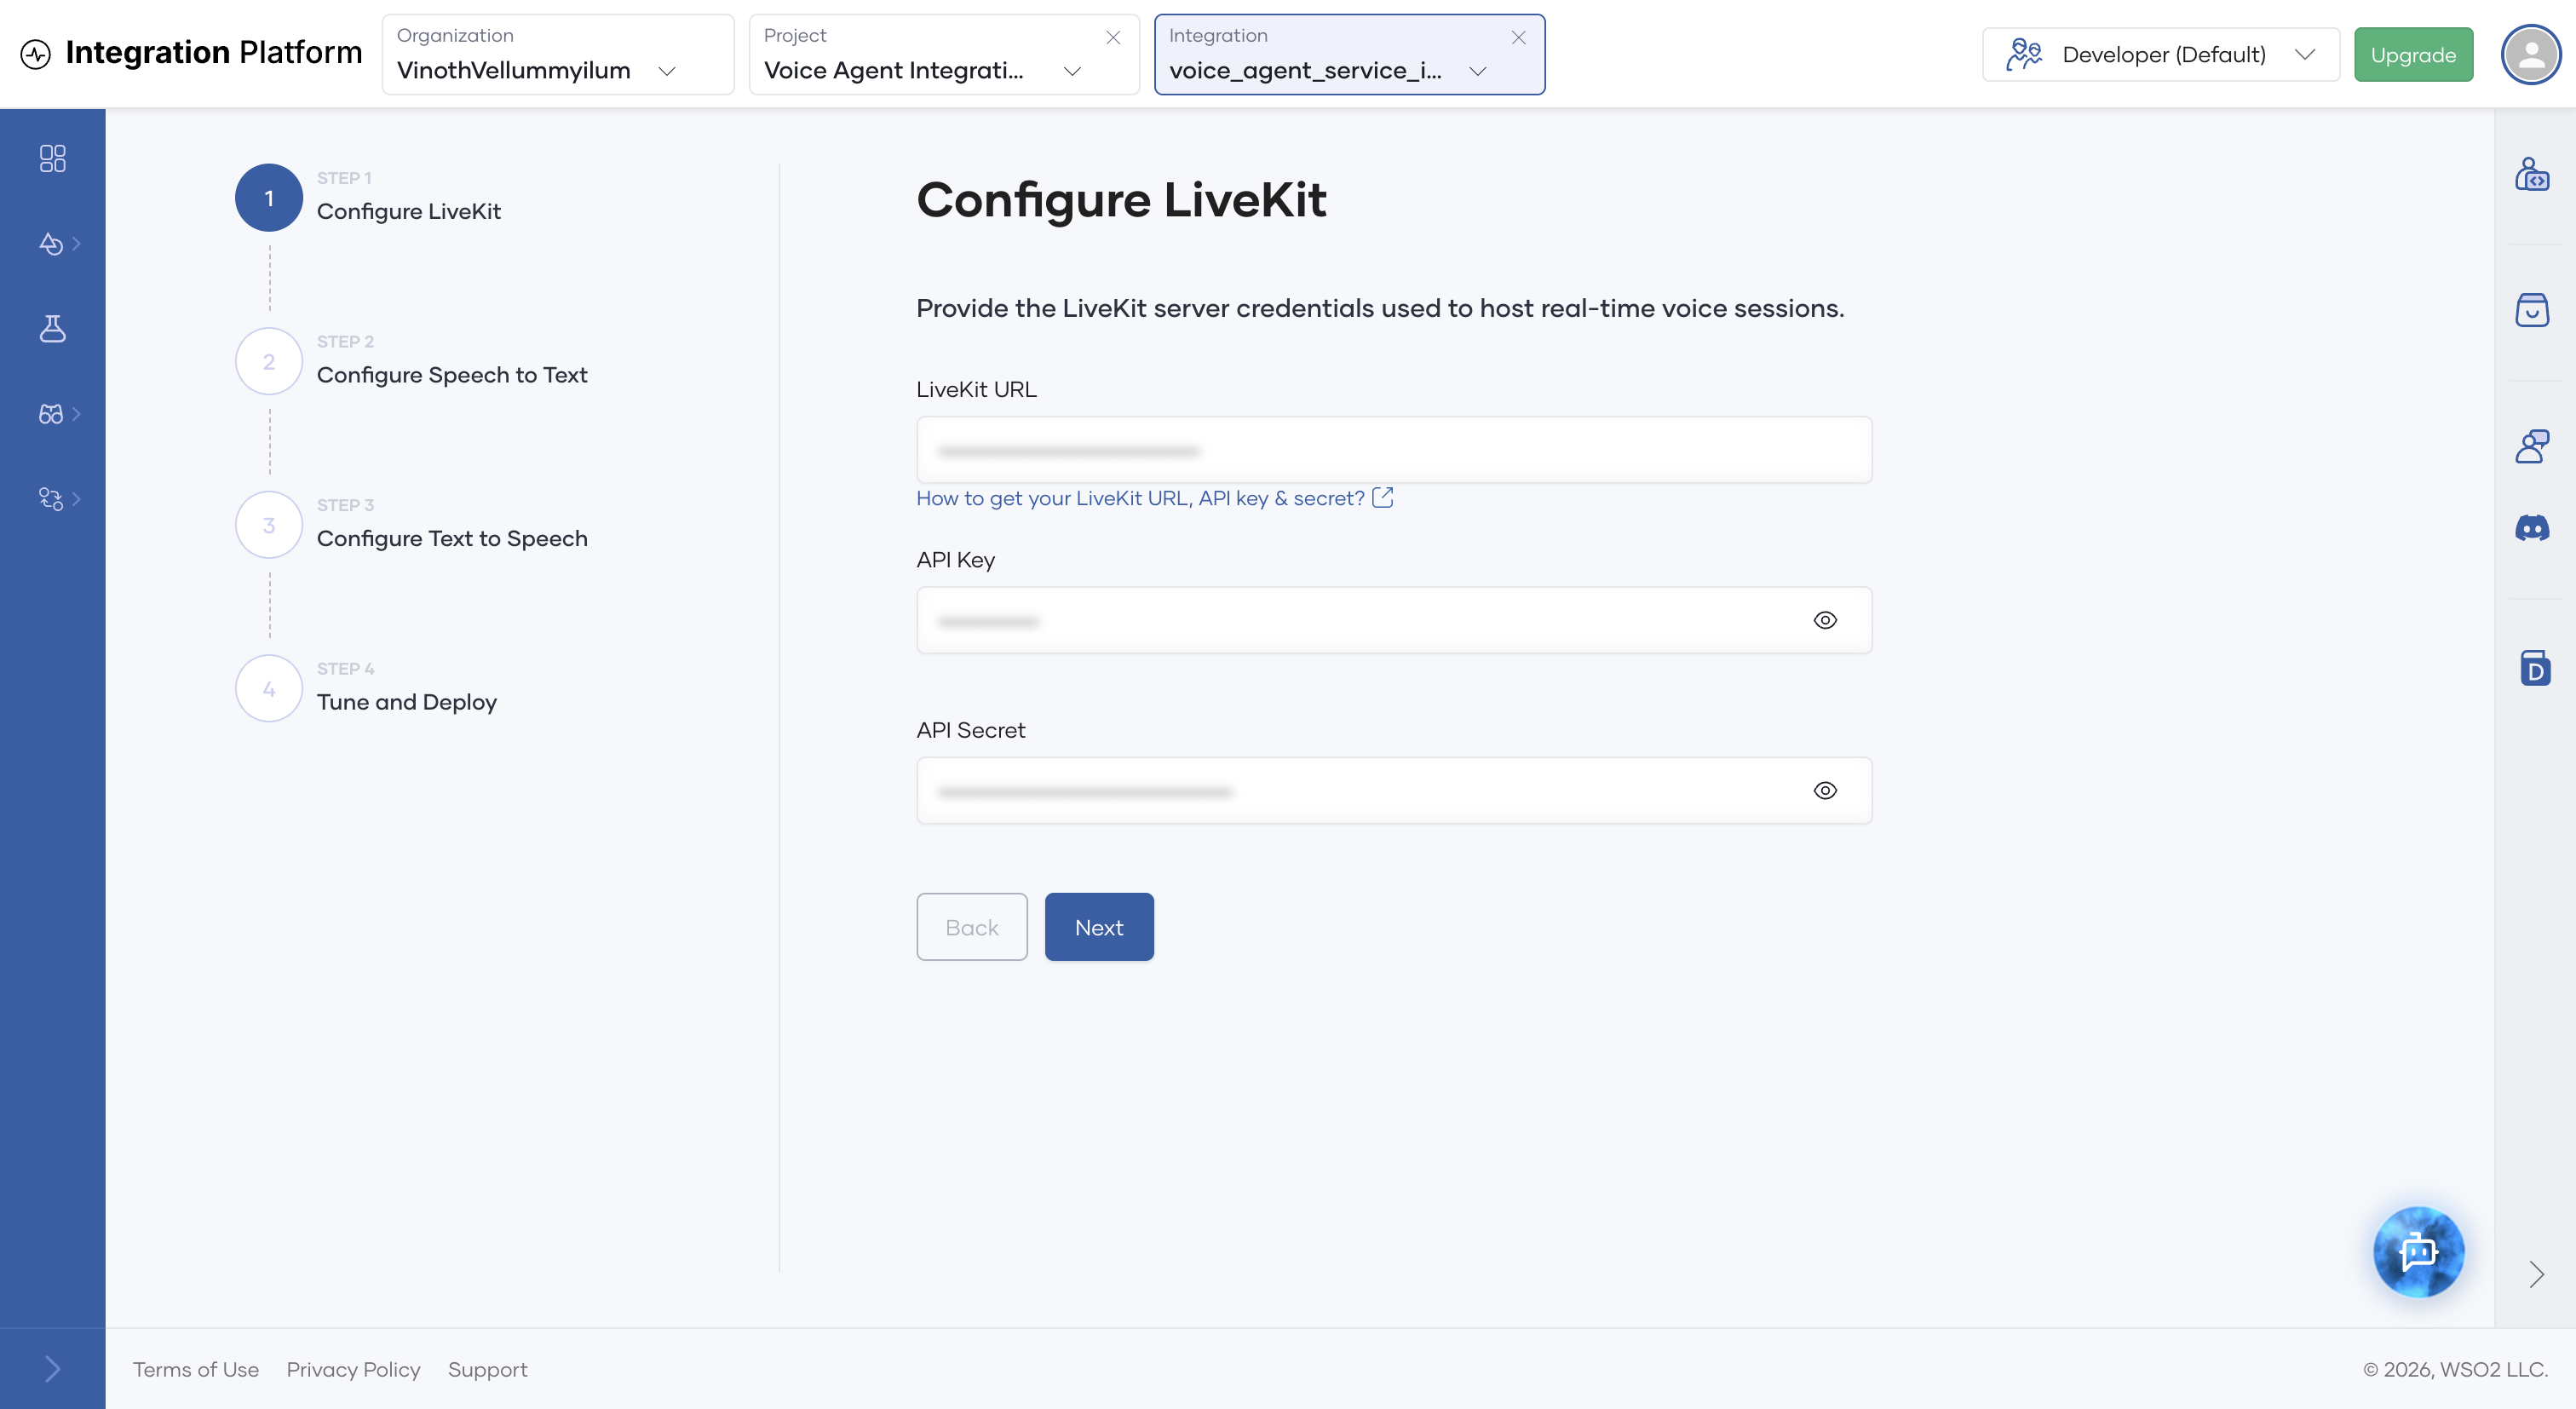Click the Integration Platform logo icon

tap(36, 54)
